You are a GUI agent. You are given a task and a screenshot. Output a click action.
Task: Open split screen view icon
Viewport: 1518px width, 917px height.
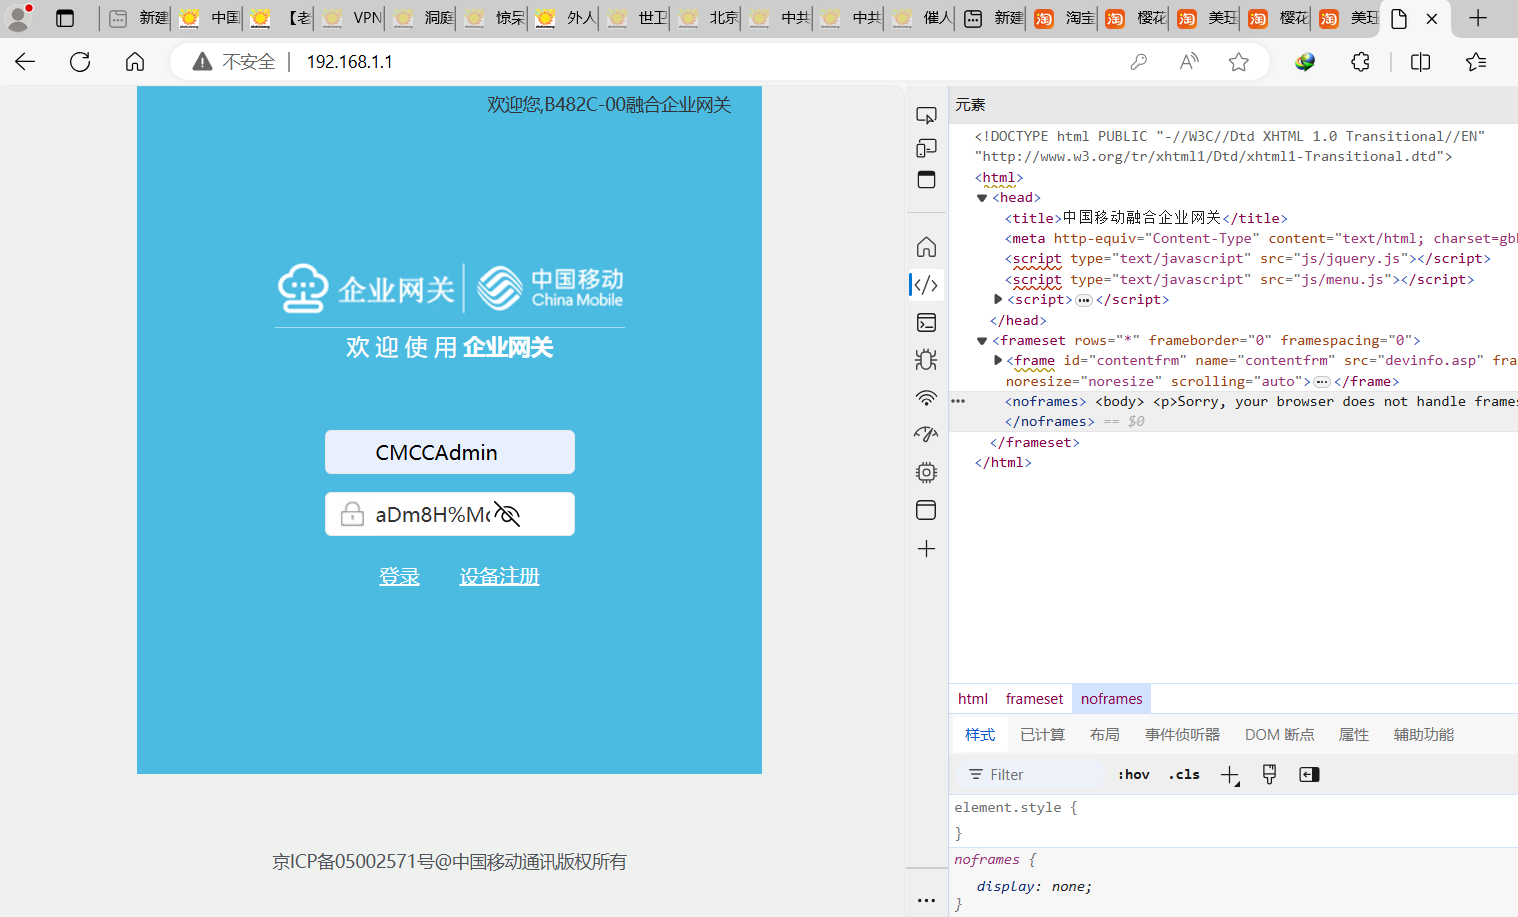tap(1420, 62)
